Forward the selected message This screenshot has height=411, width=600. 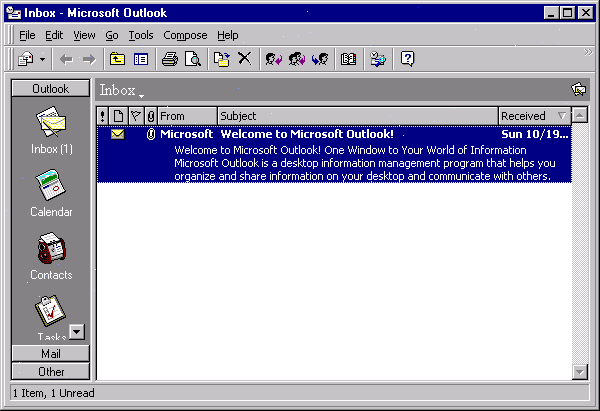[320, 59]
